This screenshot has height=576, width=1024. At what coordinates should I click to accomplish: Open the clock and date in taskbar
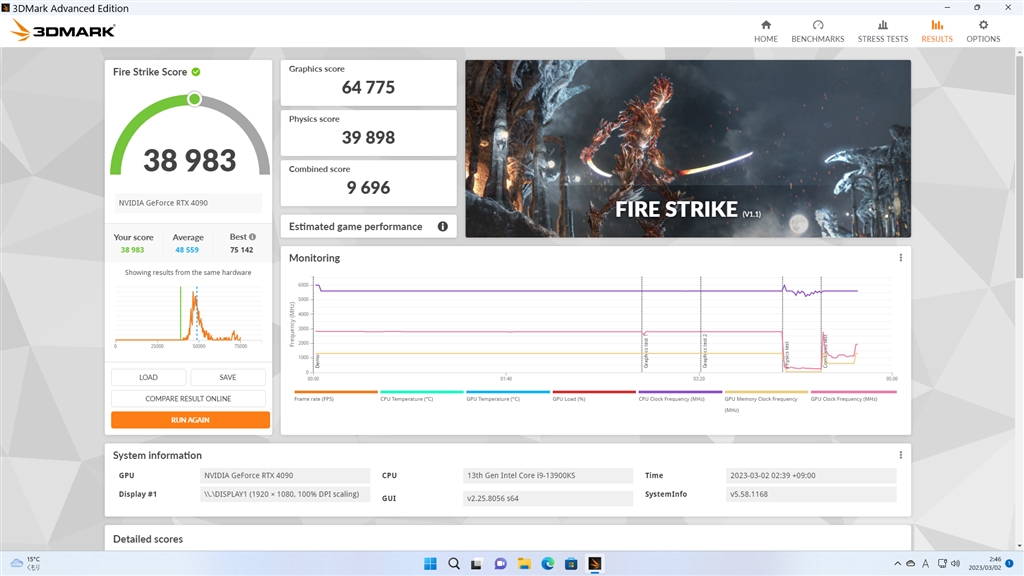point(985,564)
